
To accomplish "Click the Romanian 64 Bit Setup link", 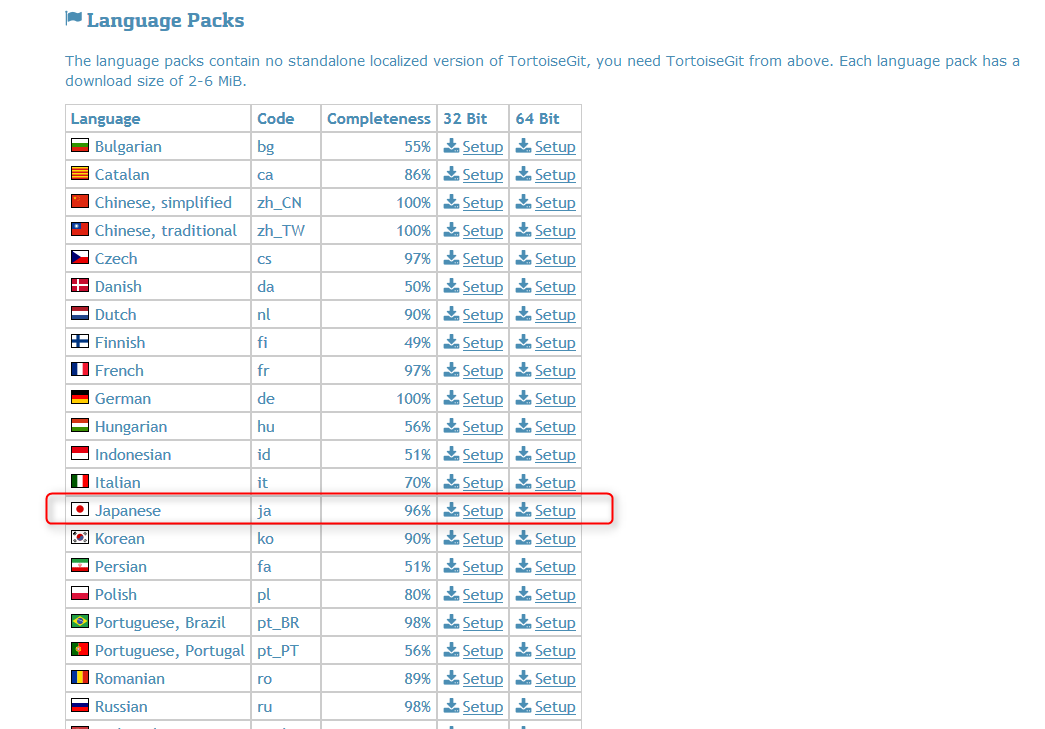I will tap(554, 679).
